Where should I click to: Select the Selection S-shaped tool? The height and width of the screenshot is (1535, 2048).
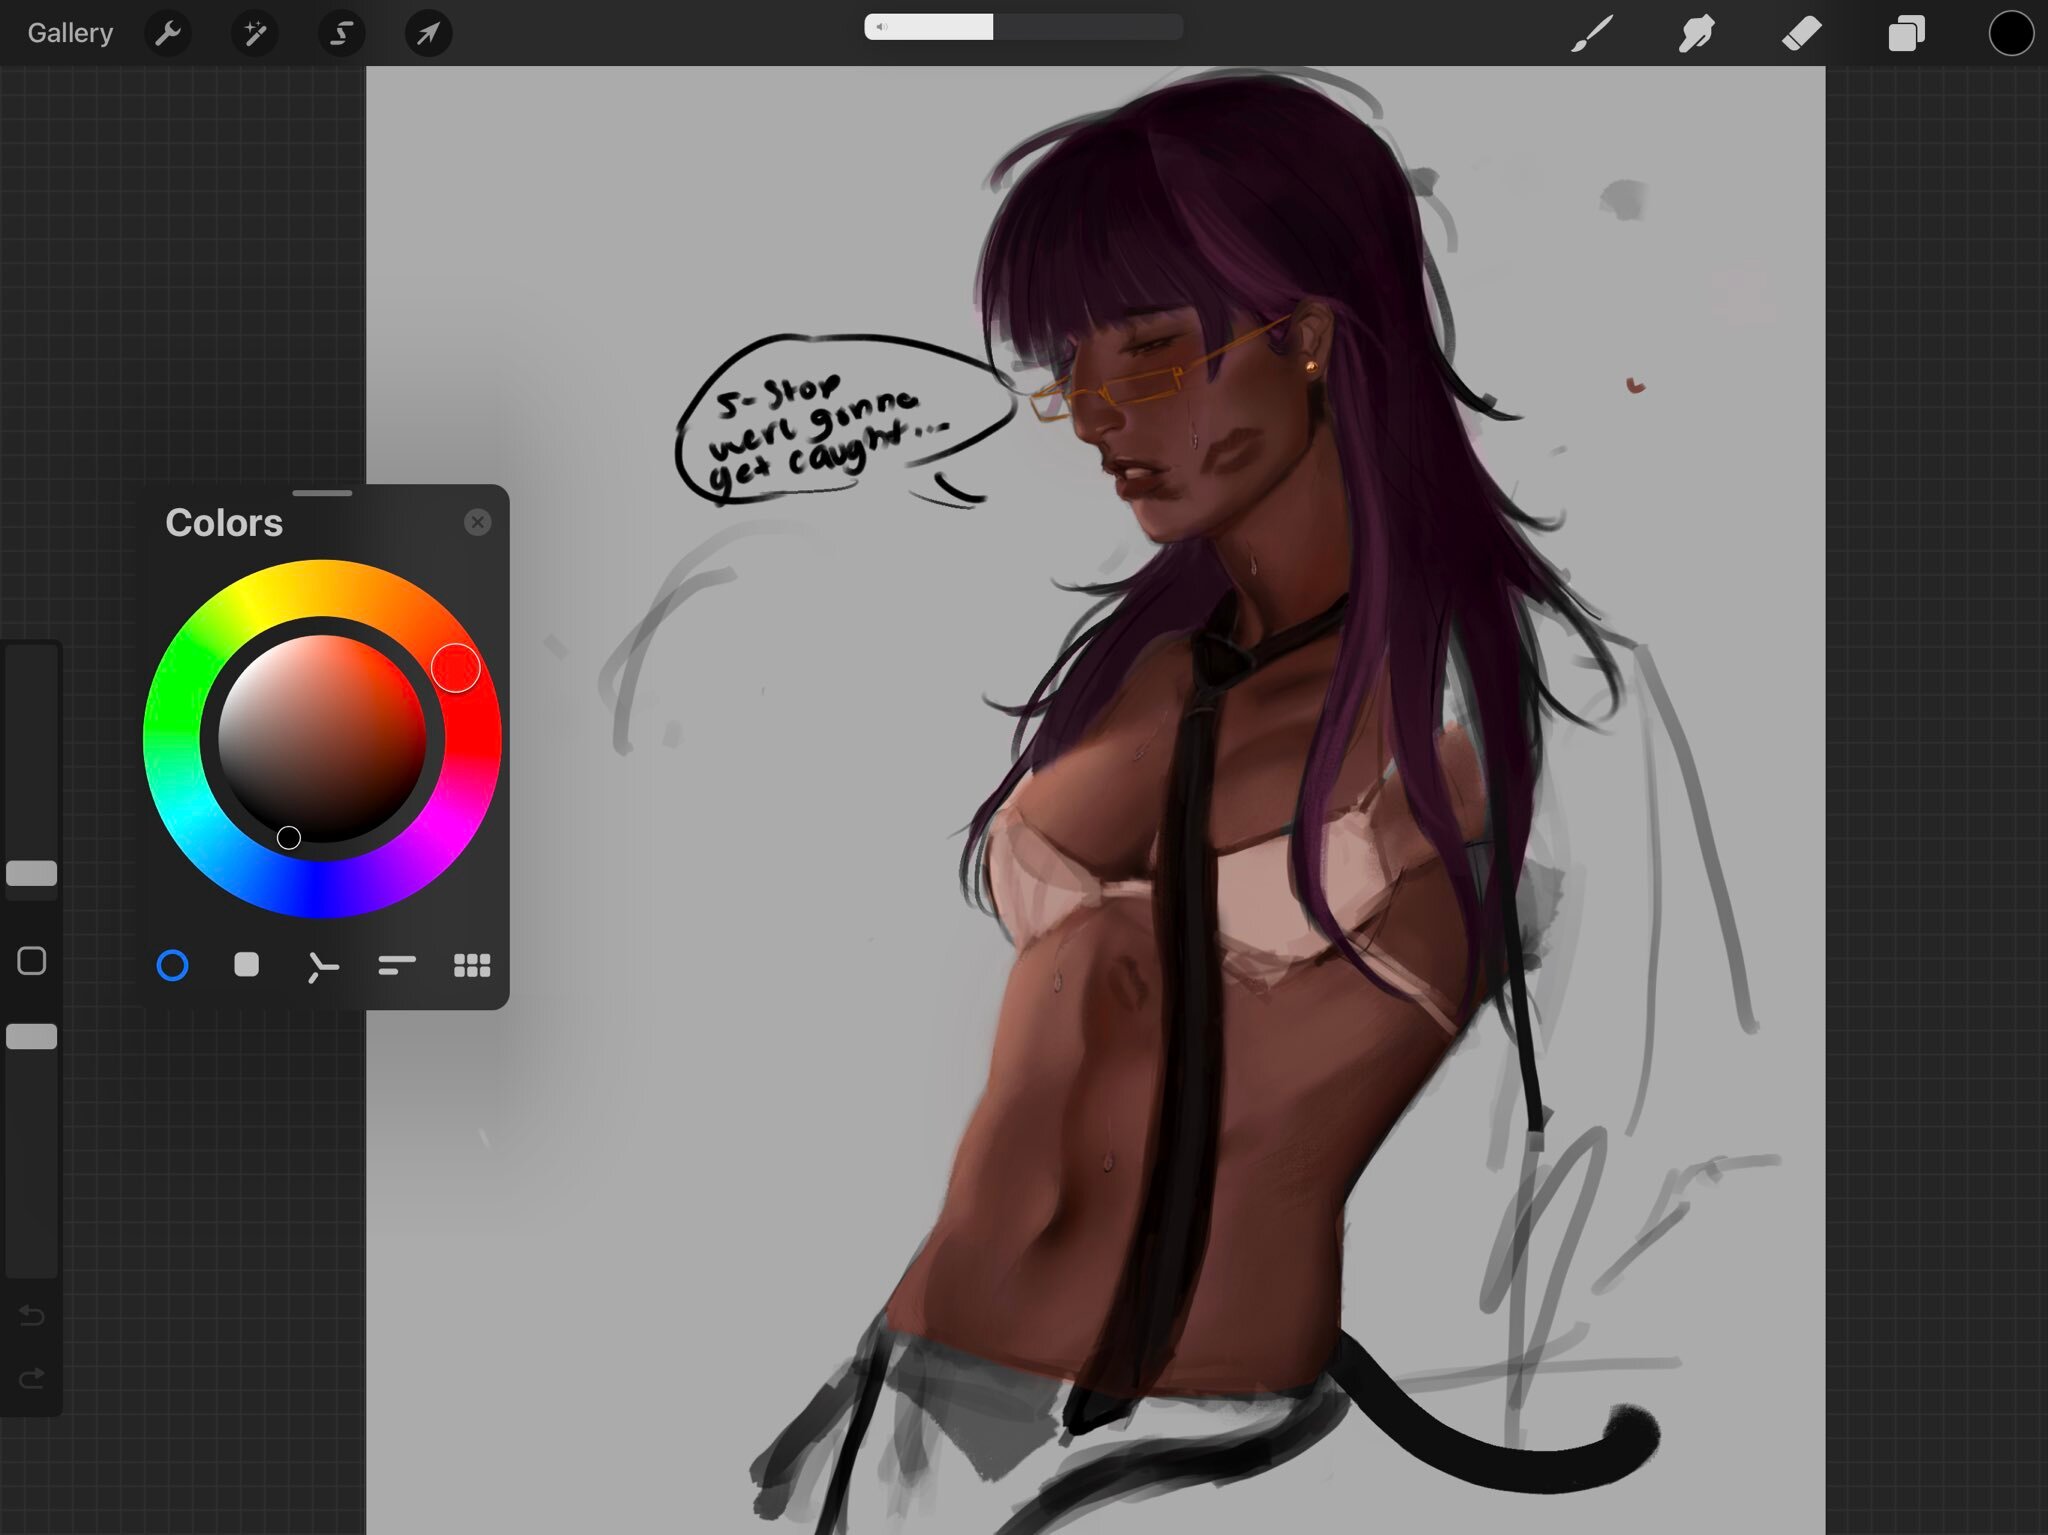[x=341, y=33]
